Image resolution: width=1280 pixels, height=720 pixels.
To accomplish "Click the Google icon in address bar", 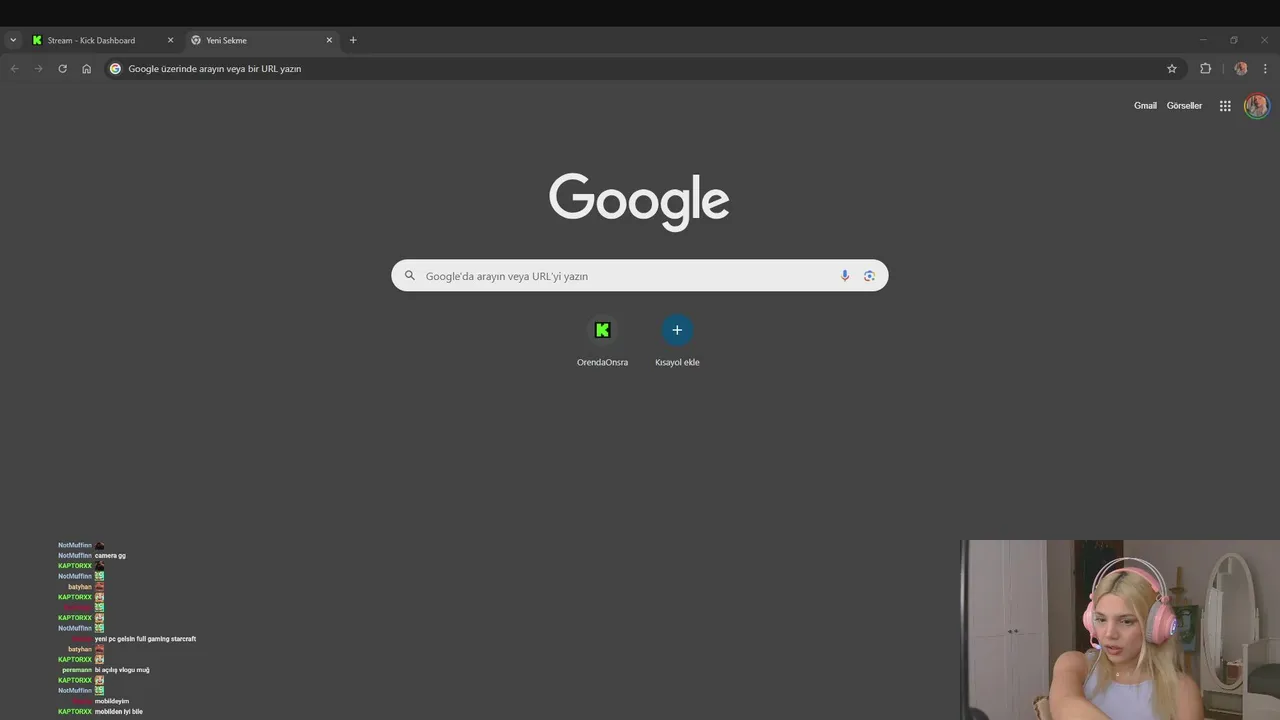I will click(x=116, y=69).
